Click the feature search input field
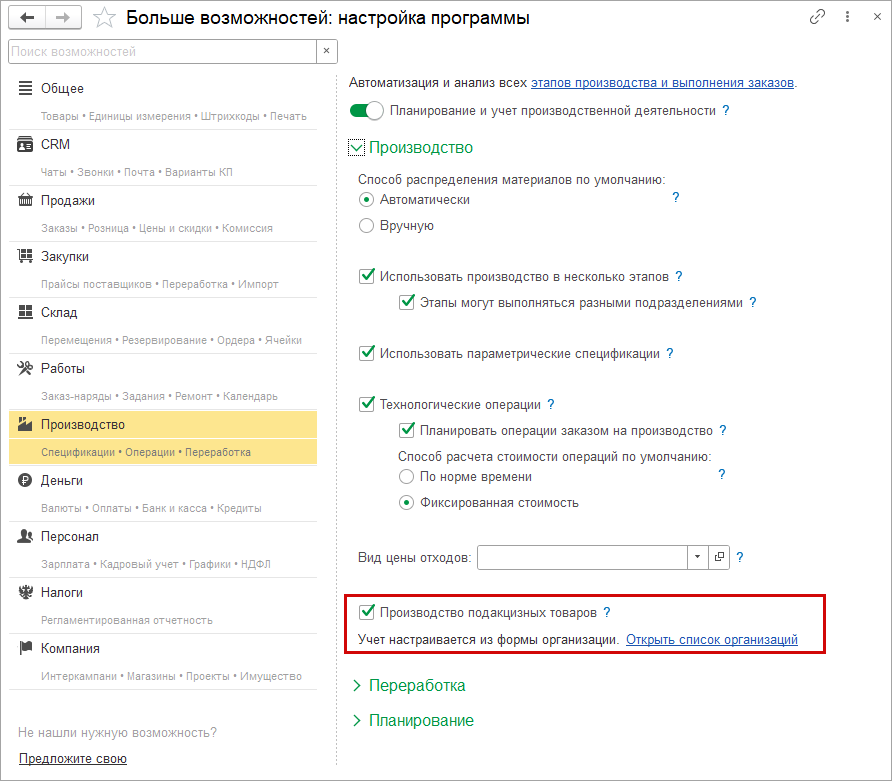This screenshot has height=781, width=892. pyautogui.click(x=160, y=51)
